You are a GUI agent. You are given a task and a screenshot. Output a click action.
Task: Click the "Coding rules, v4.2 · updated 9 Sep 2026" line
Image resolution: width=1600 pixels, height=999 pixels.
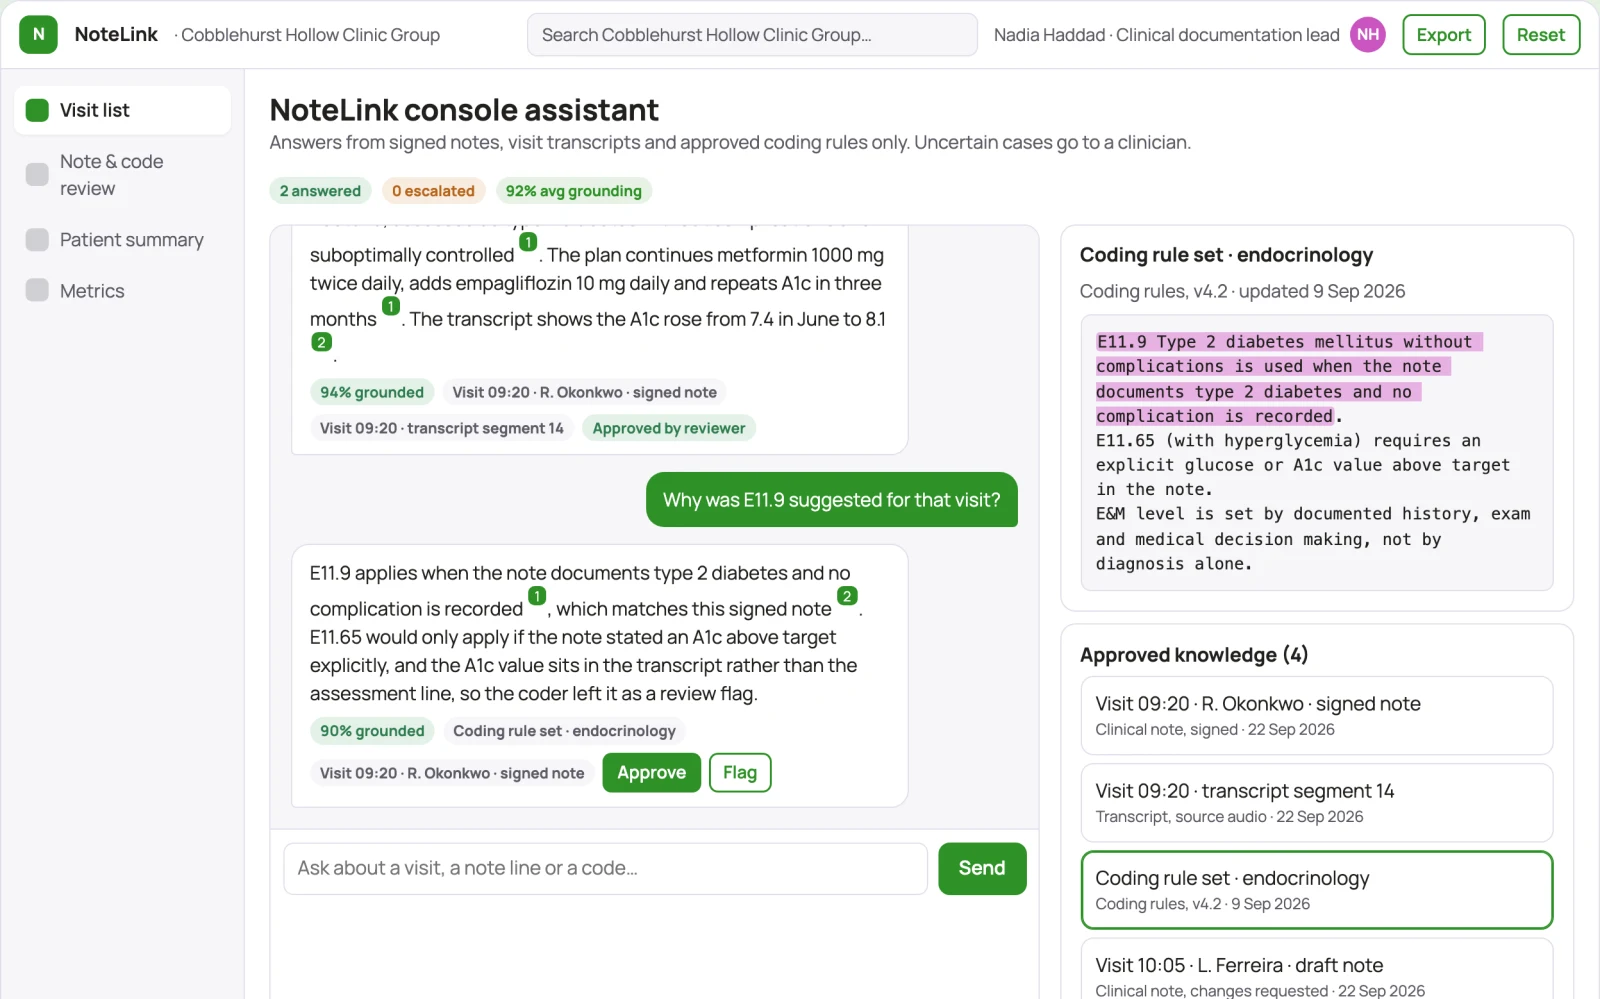click(1242, 291)
